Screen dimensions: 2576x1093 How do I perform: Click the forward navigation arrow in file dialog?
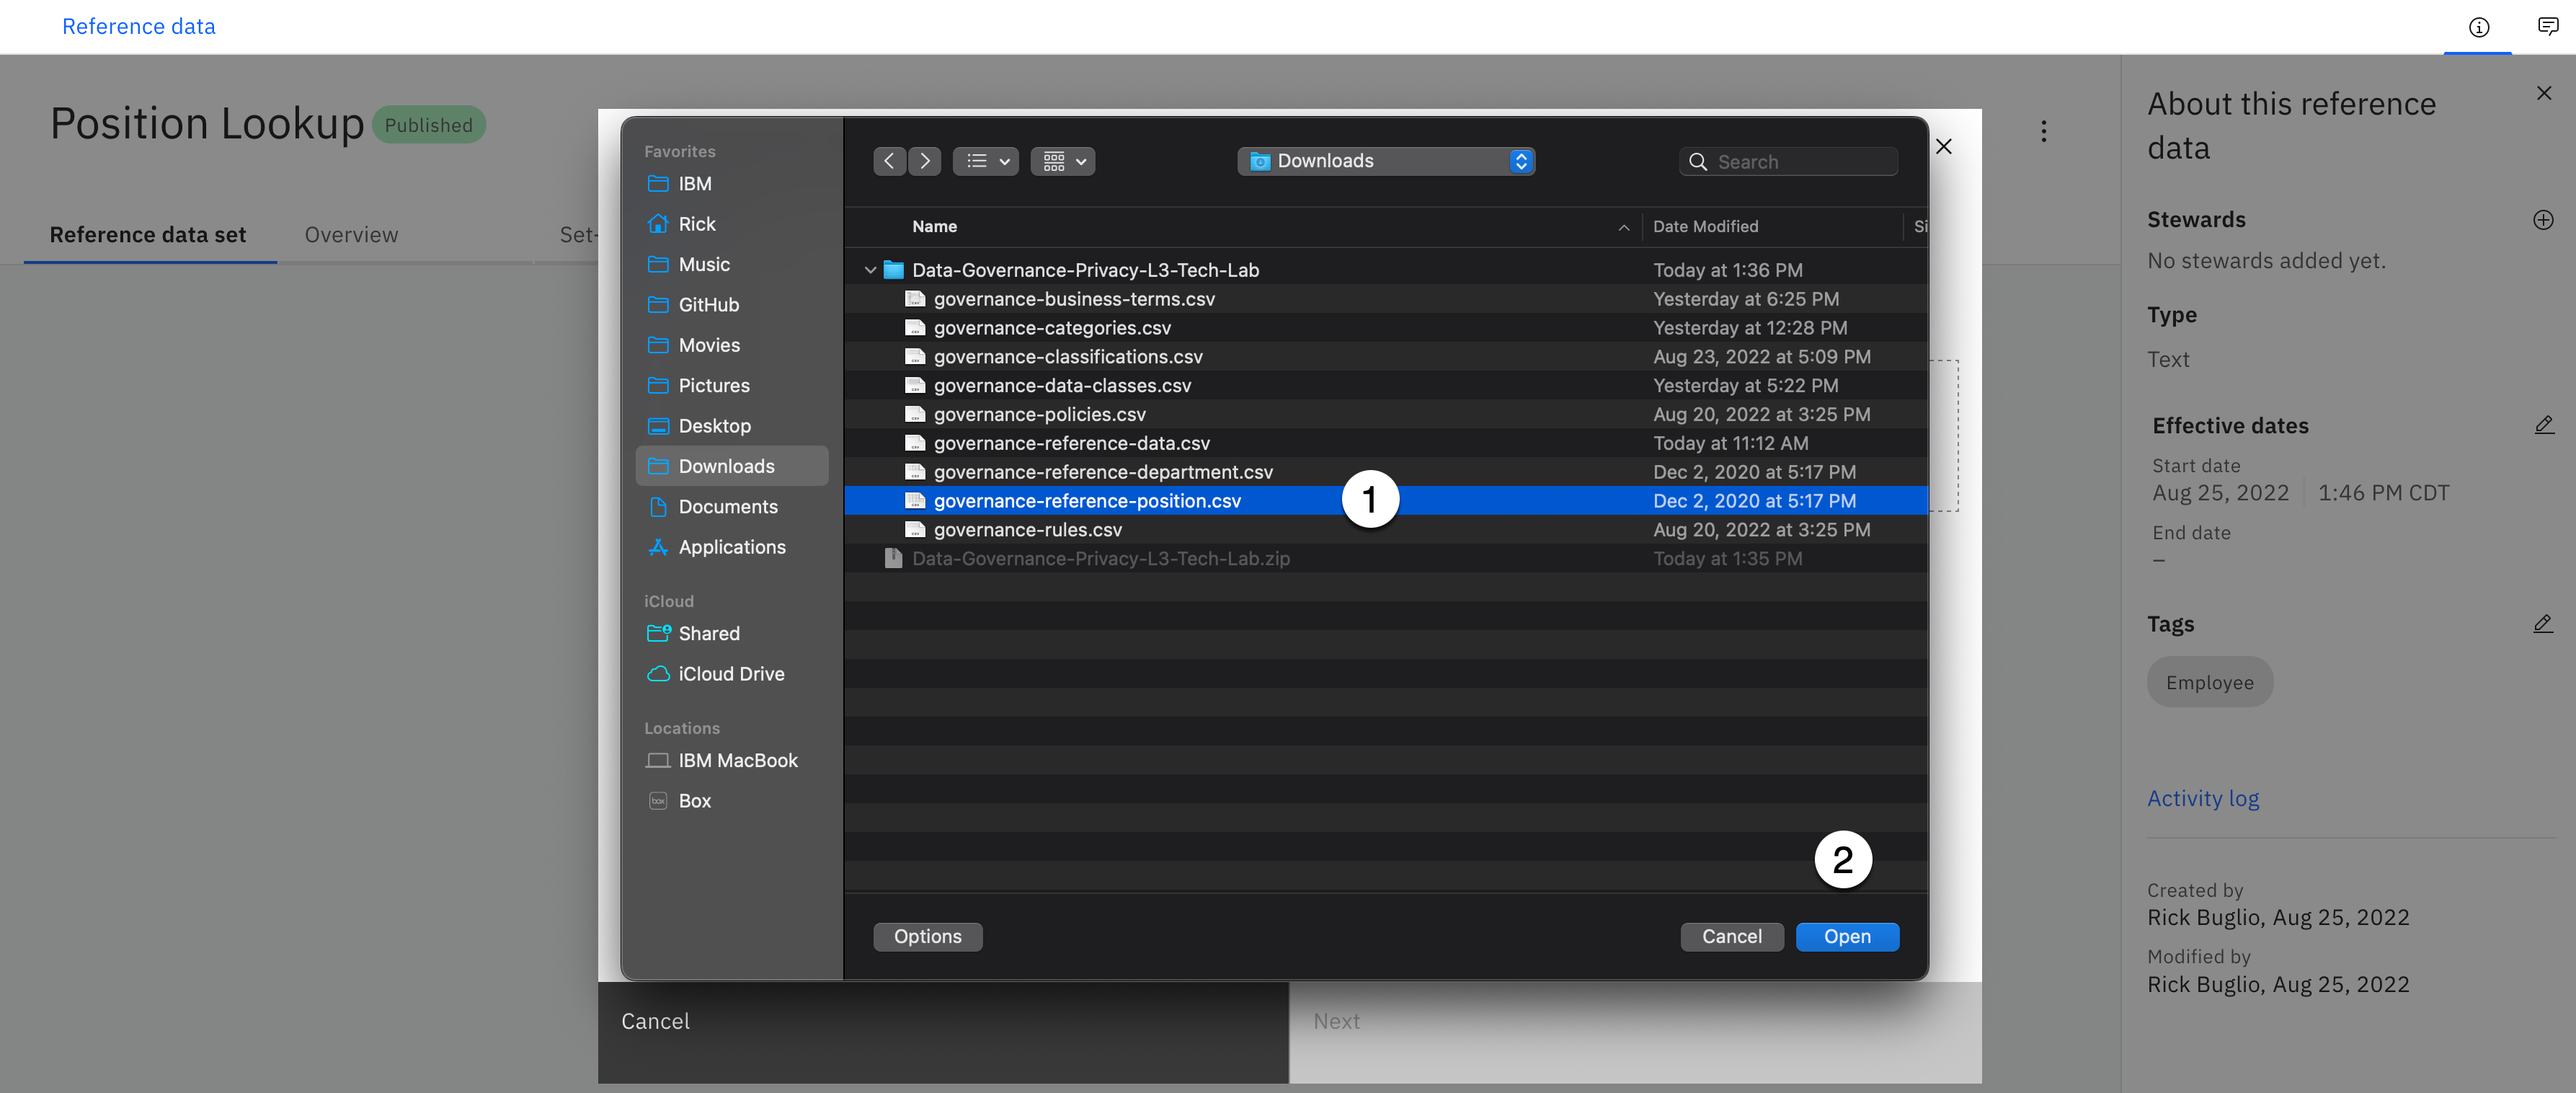(925, 161)
